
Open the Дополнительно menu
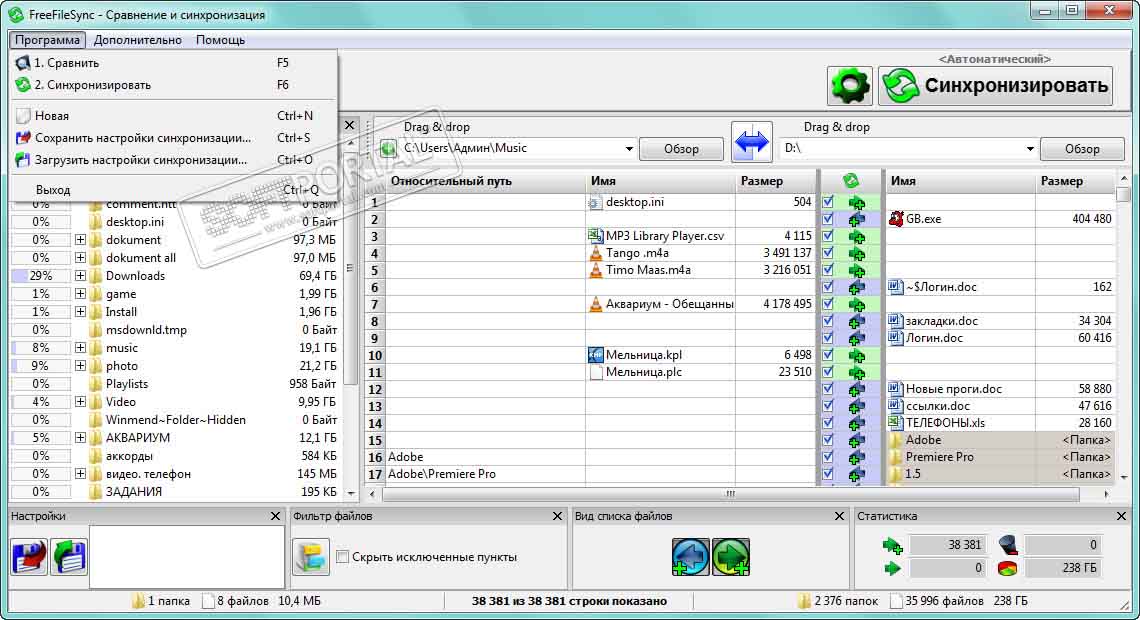coord(137,40)
